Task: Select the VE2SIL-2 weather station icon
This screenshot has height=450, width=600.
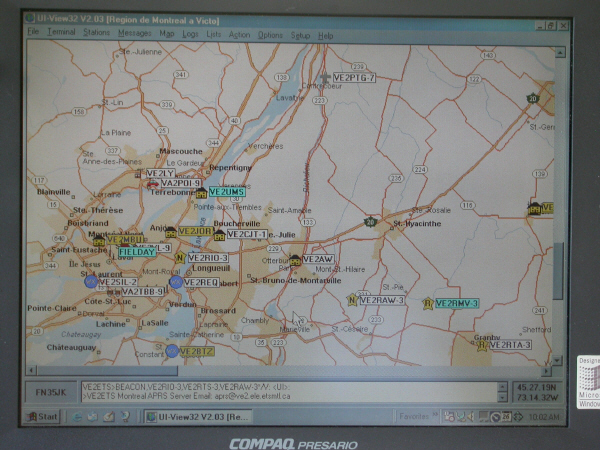Action: tap(91, 282)
